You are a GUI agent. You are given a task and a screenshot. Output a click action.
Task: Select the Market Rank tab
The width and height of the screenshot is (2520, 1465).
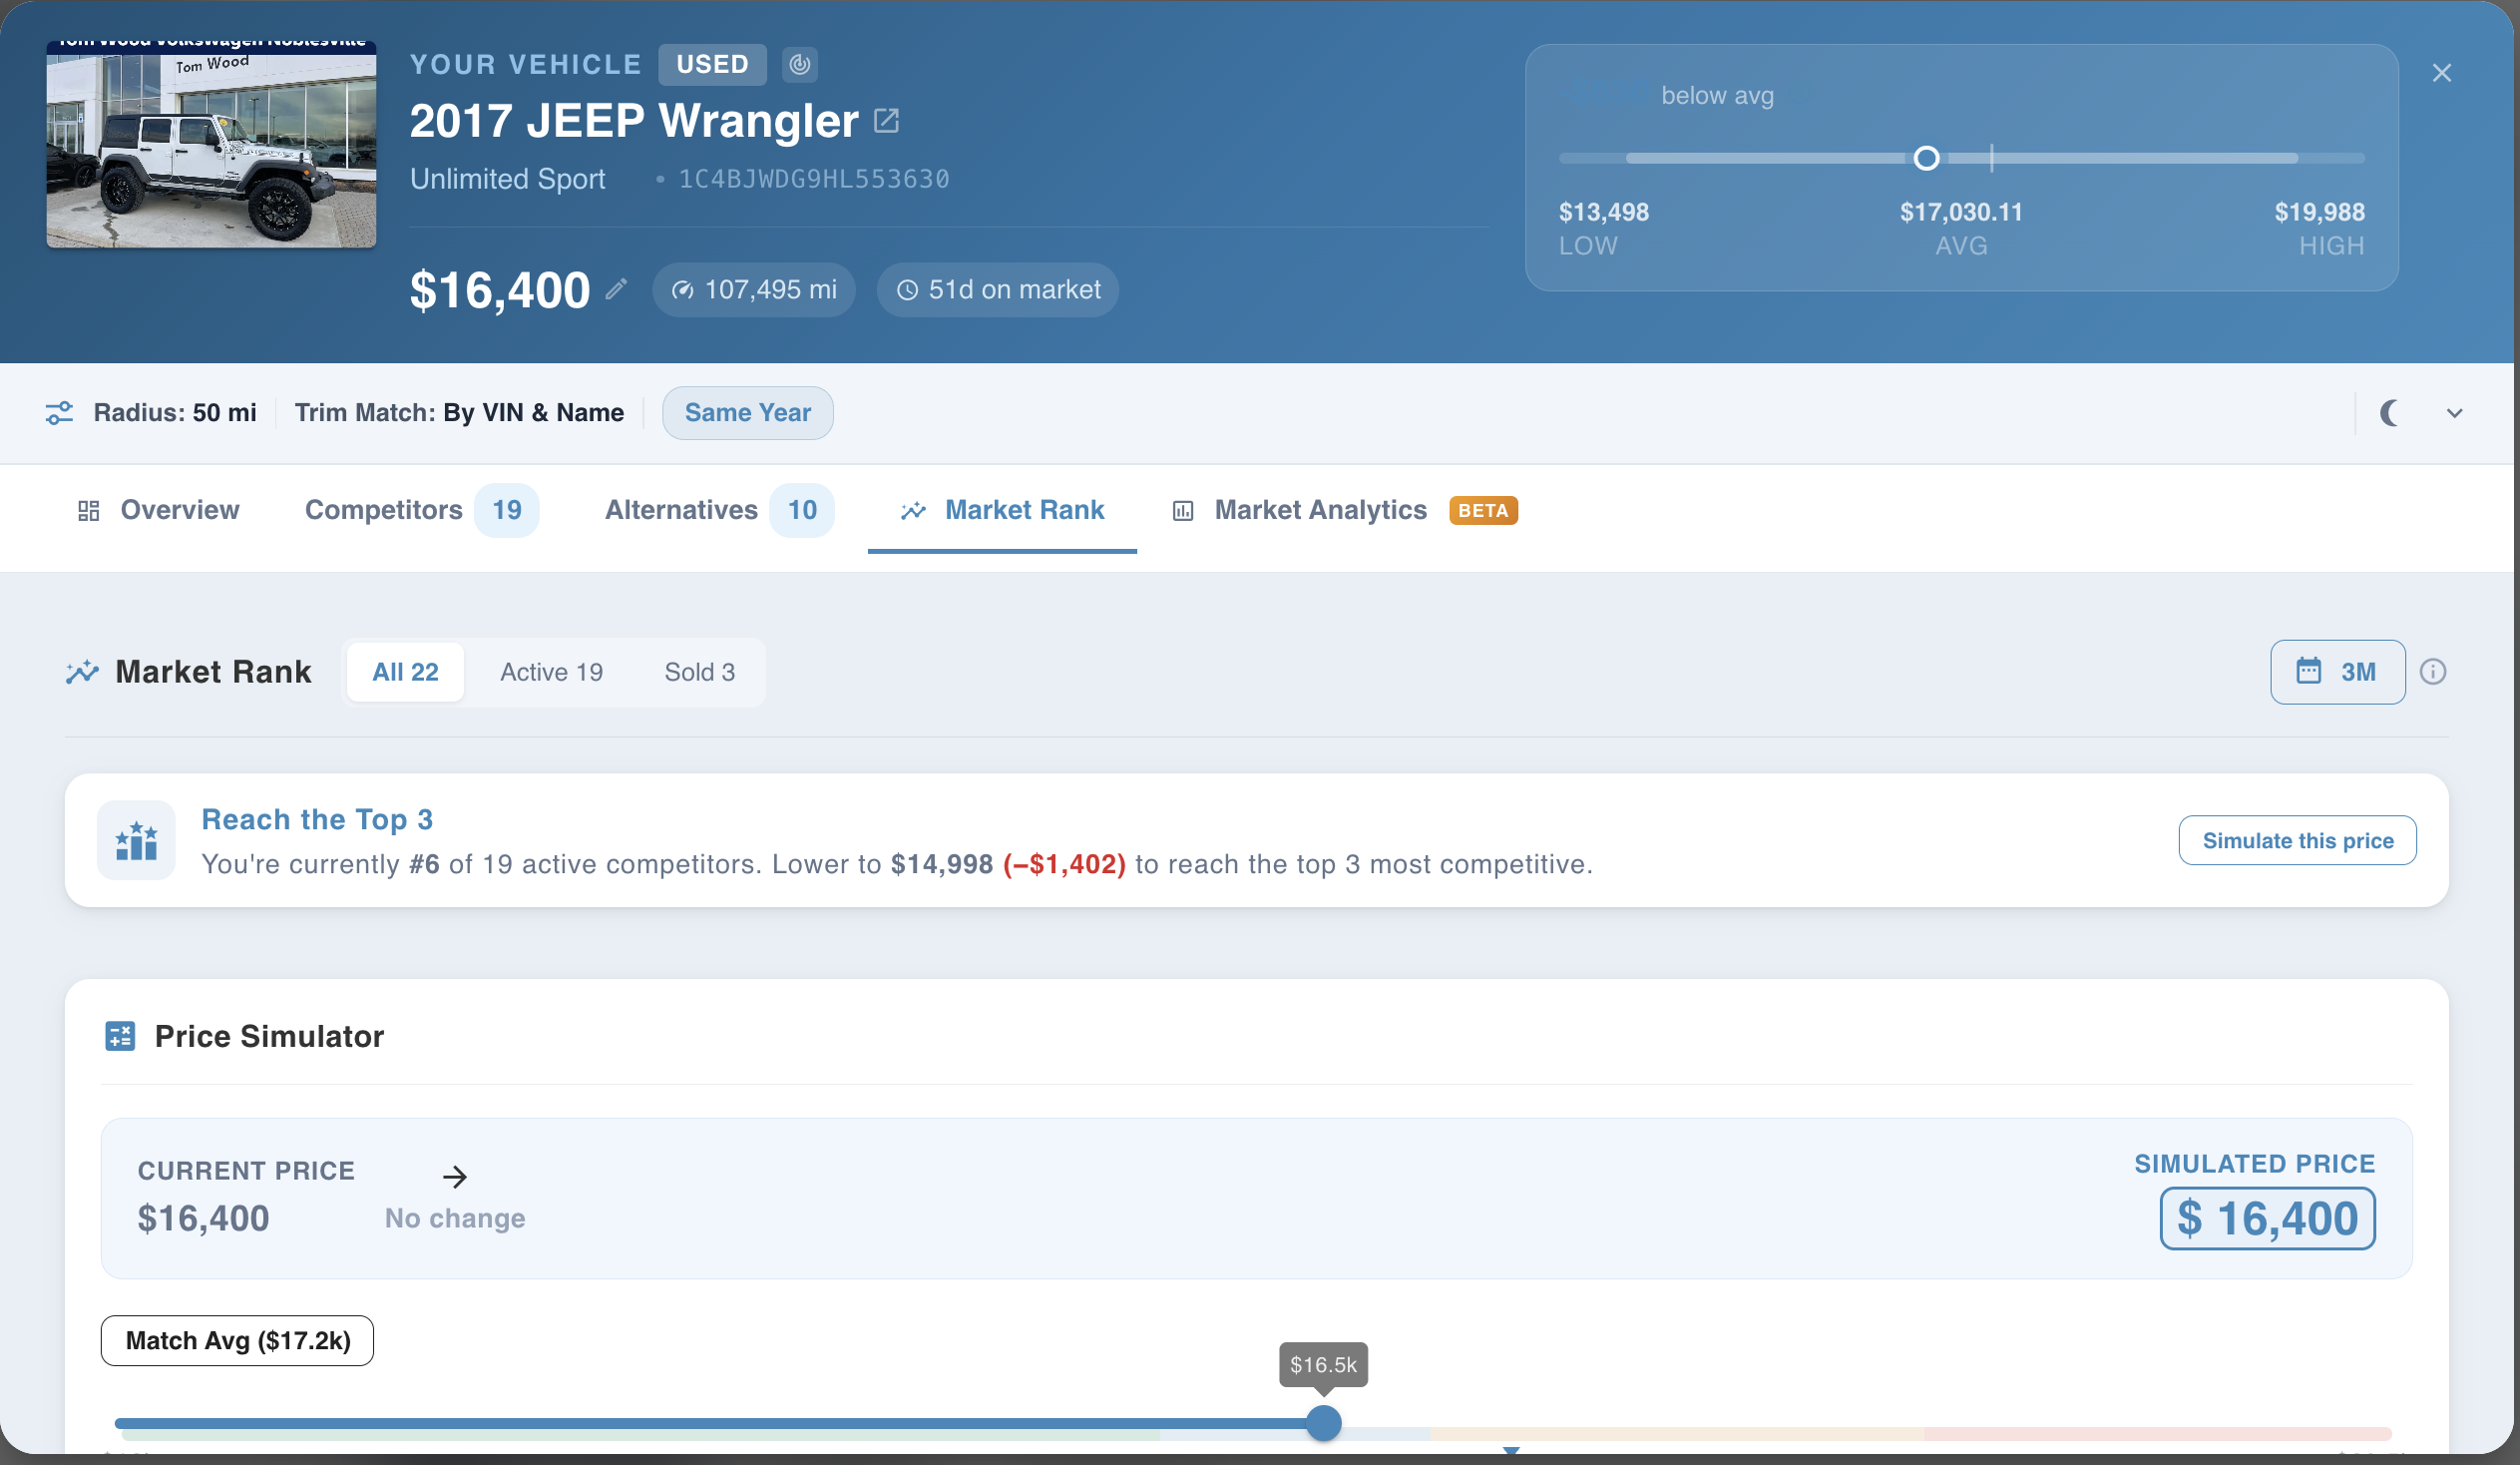tap(1002, 510)
